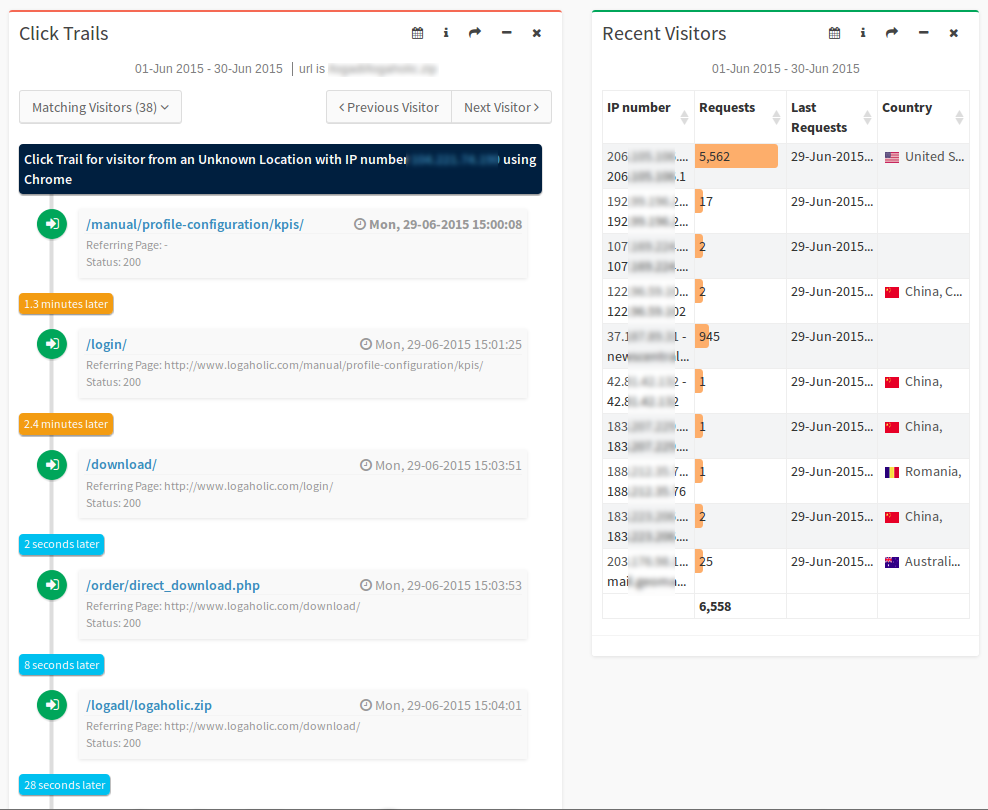Click the orange 5,562 requests bar

click(x=737, y=156)
